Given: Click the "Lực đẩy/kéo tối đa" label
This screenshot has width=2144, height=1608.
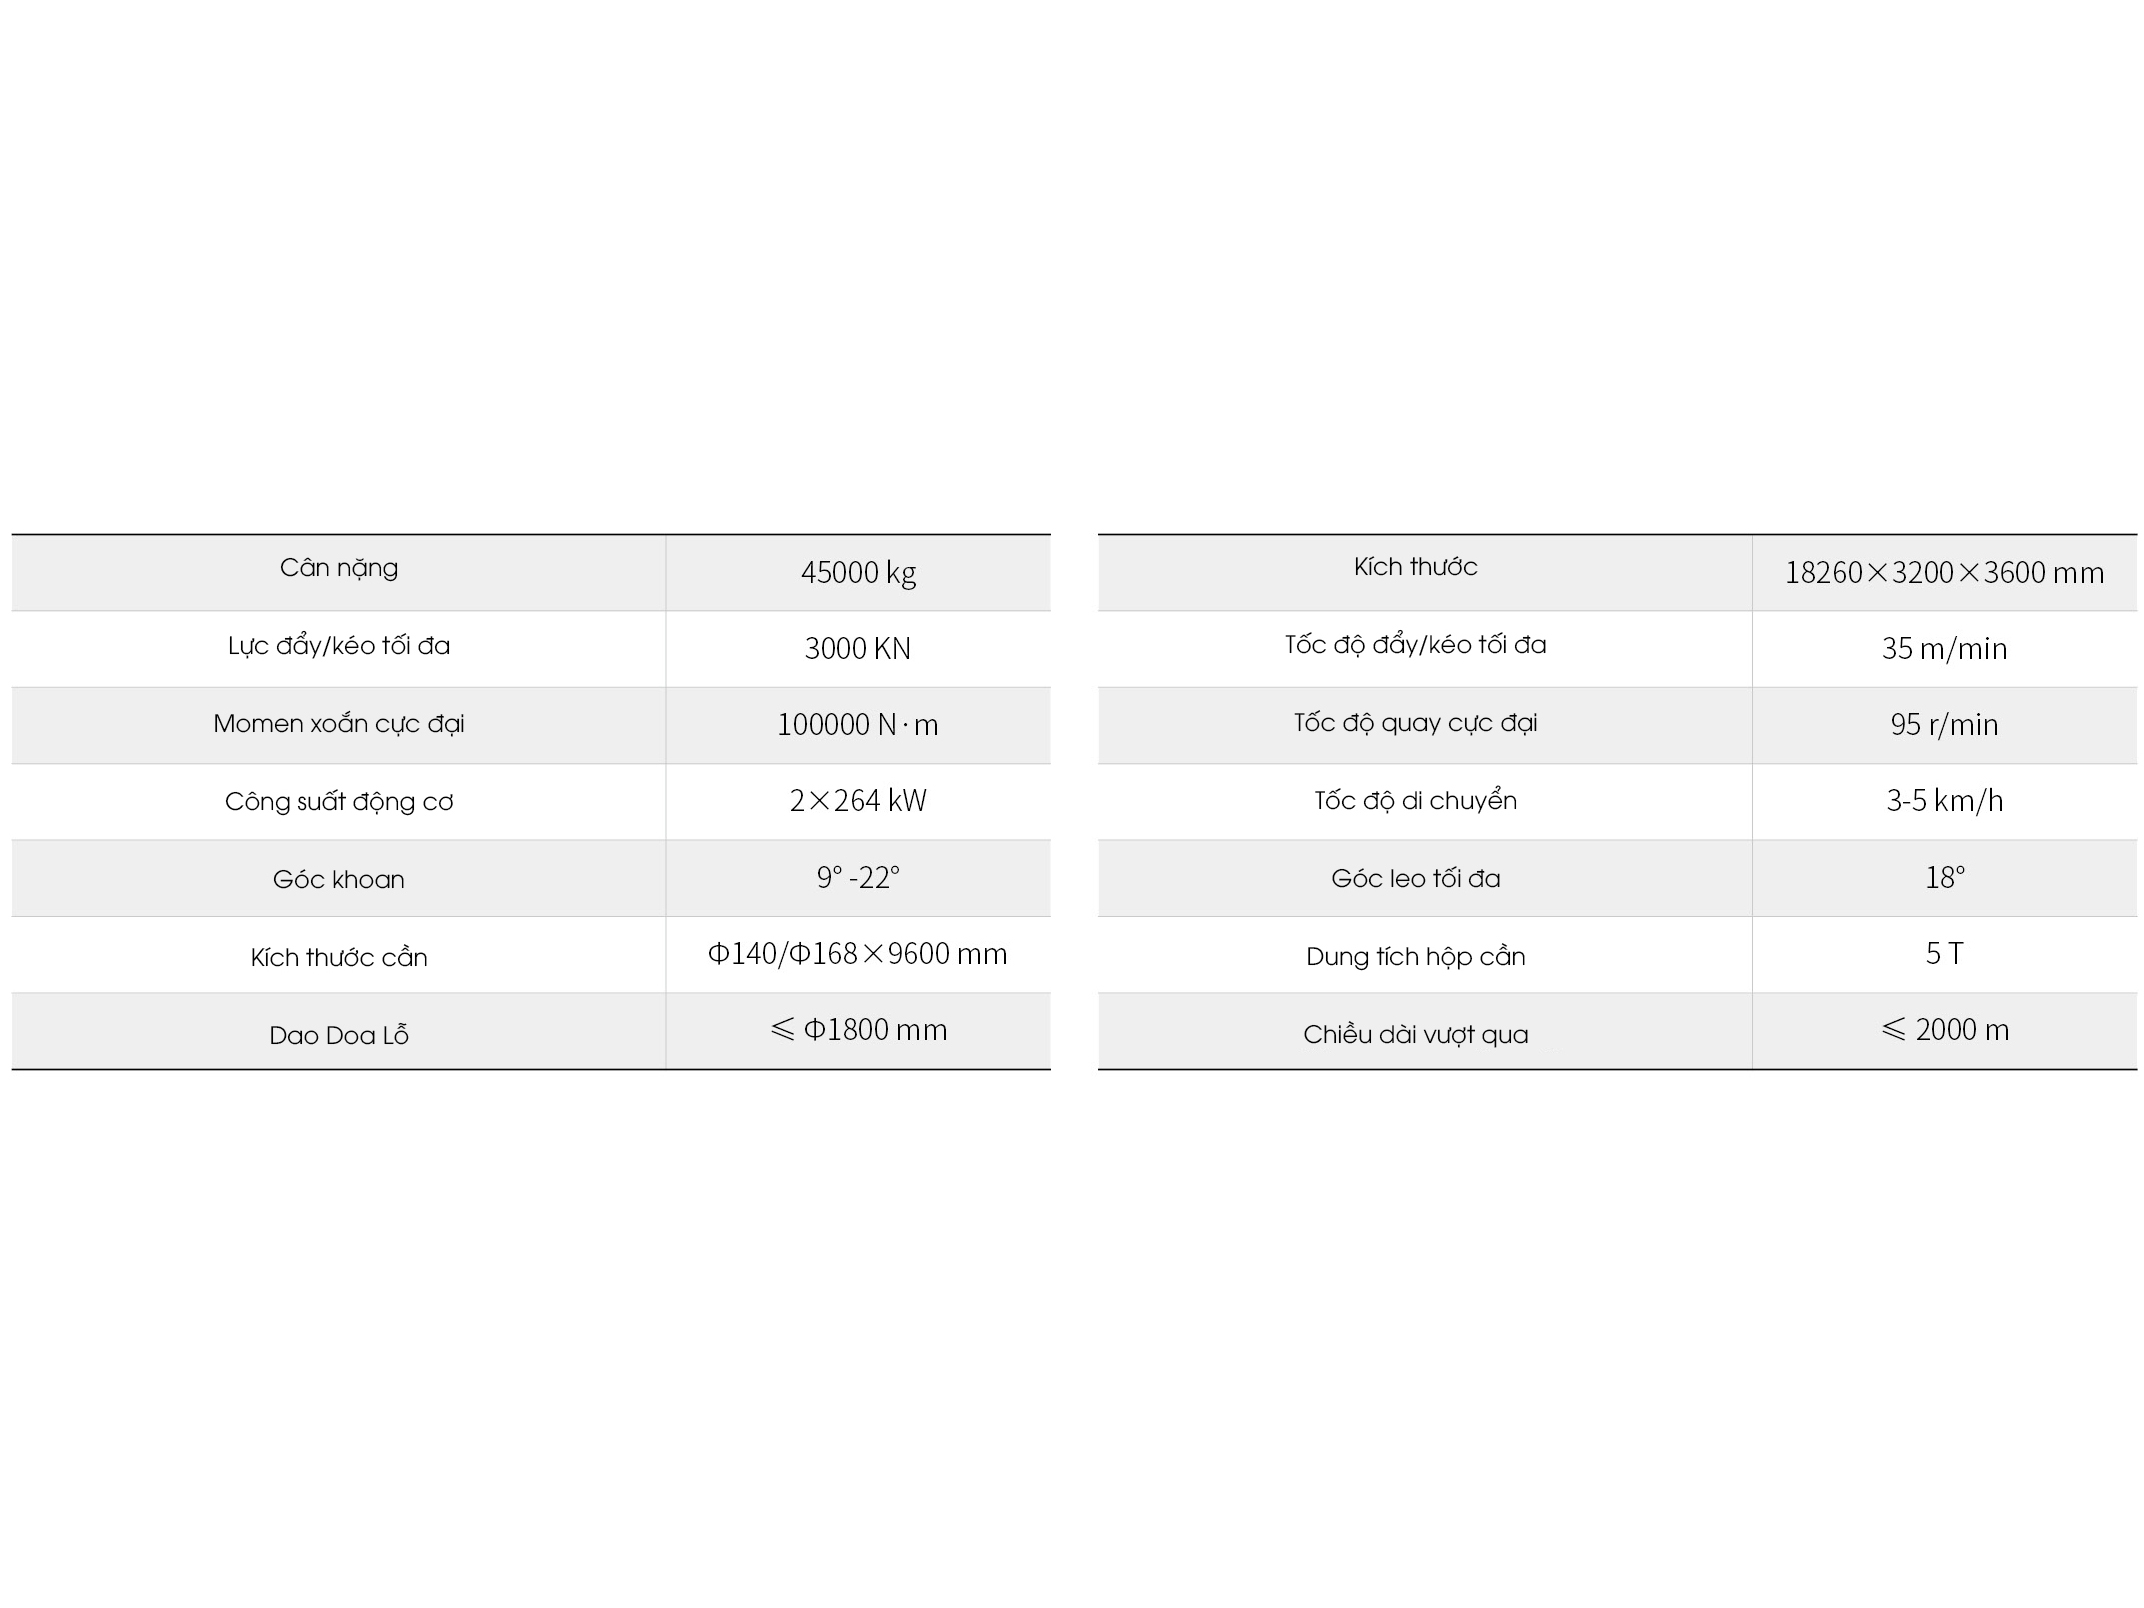Looking at the screenshot, I should pyautogui.click(x=338, y=646).
